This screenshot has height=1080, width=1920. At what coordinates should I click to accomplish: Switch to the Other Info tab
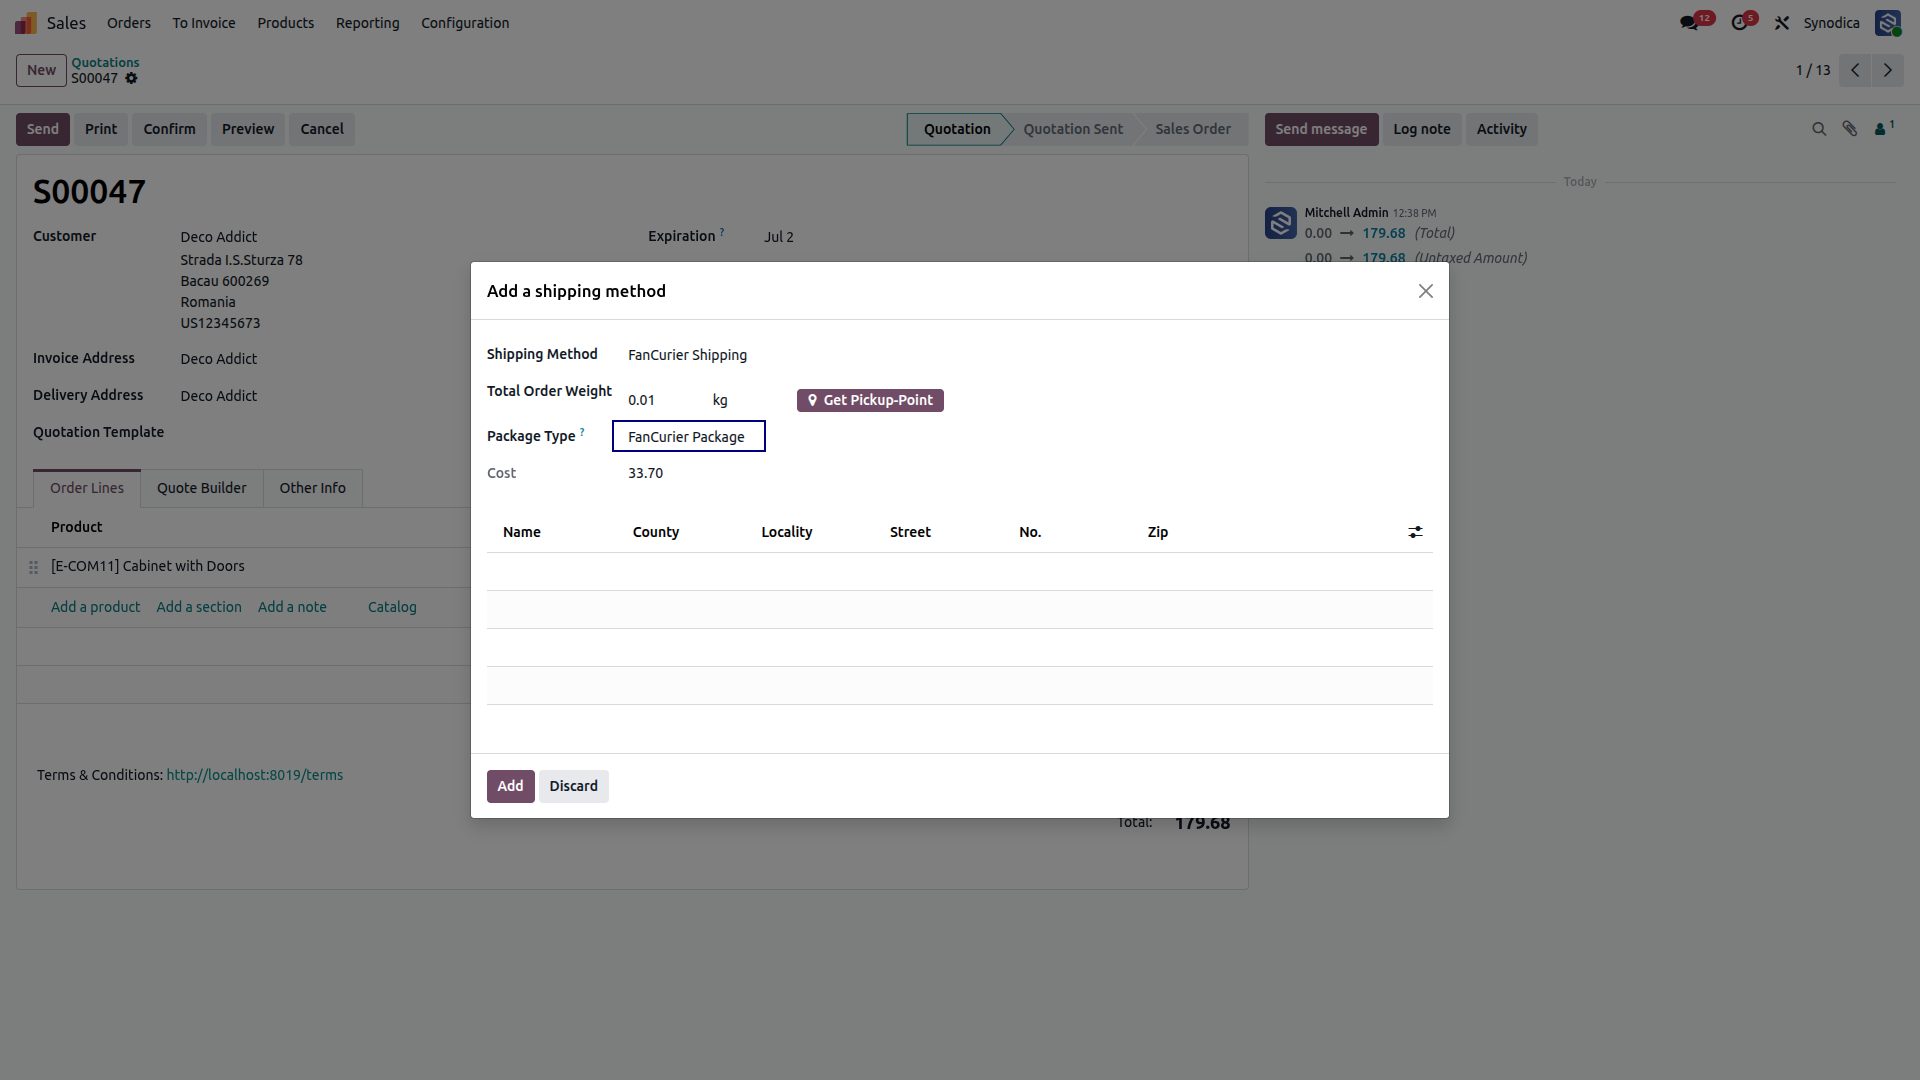(313, 488)
